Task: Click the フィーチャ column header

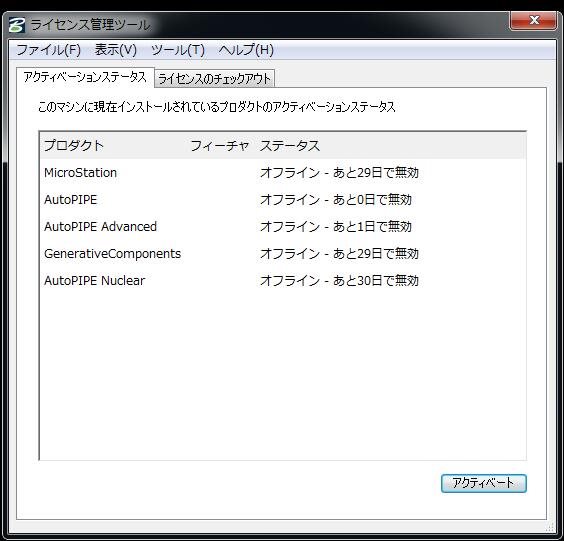Action: (220, 146)
